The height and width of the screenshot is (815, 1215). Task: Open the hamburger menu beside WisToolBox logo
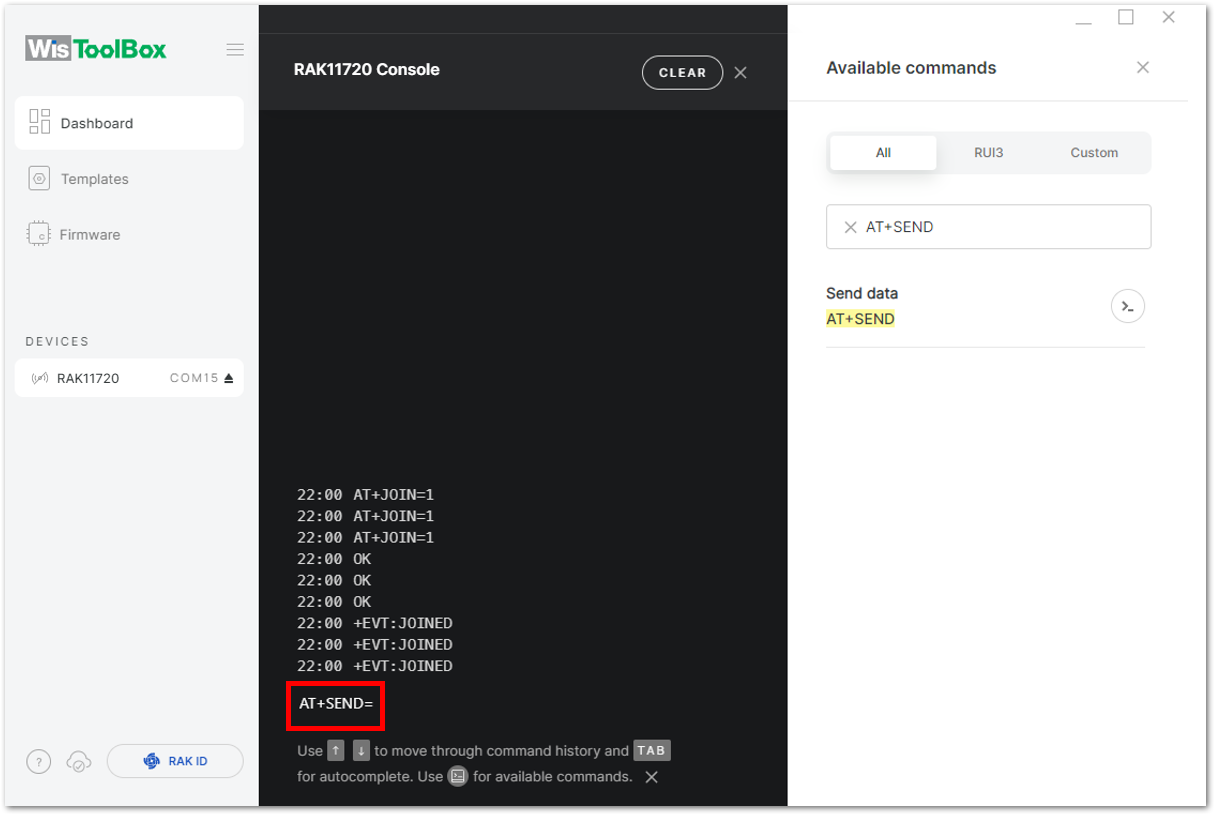tap(235, 50)
